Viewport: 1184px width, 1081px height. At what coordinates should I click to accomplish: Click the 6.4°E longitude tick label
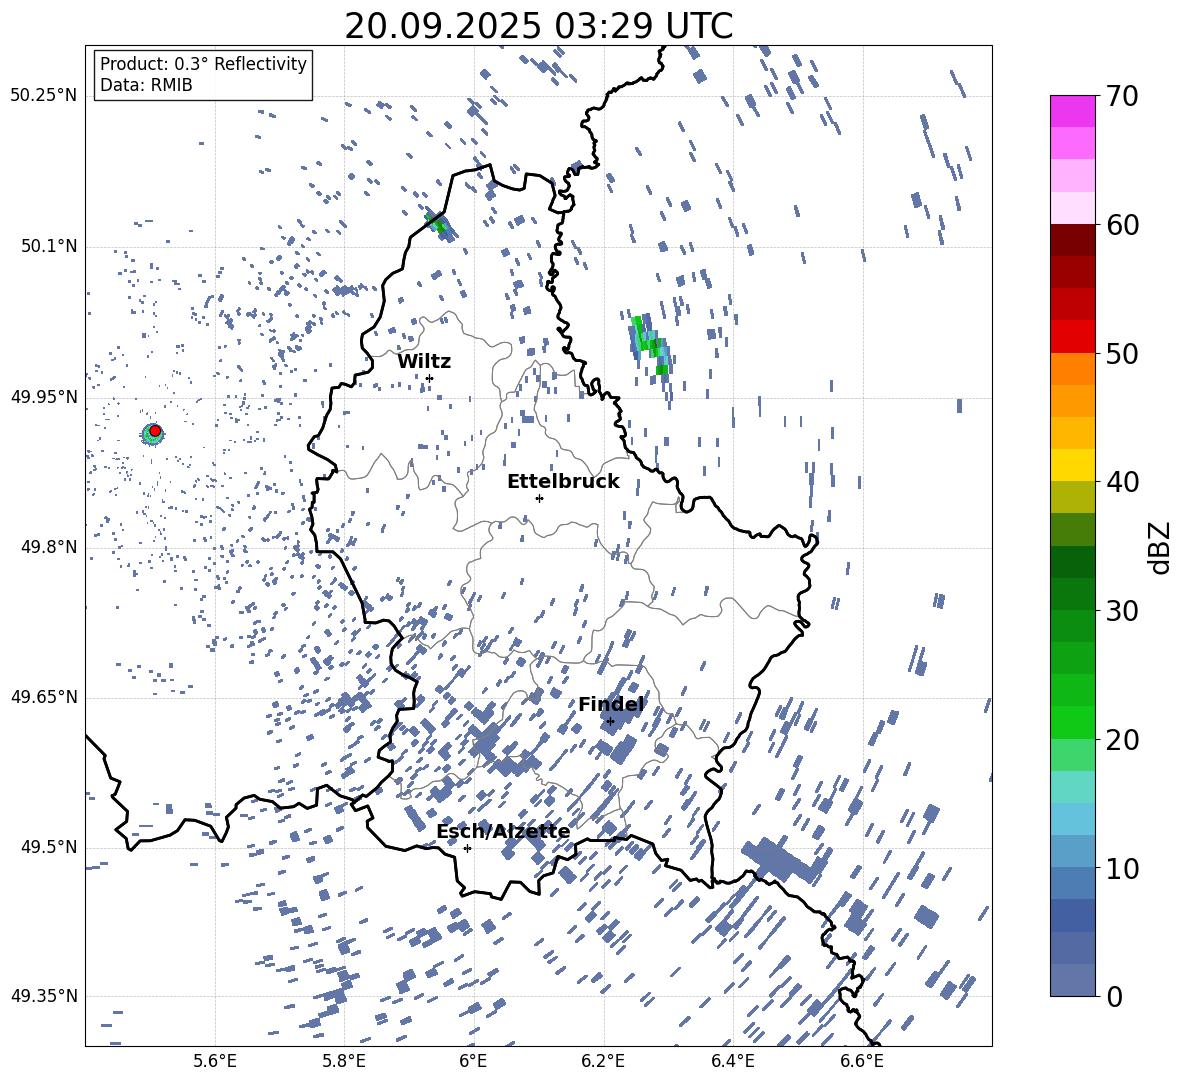pos(732,1061)
